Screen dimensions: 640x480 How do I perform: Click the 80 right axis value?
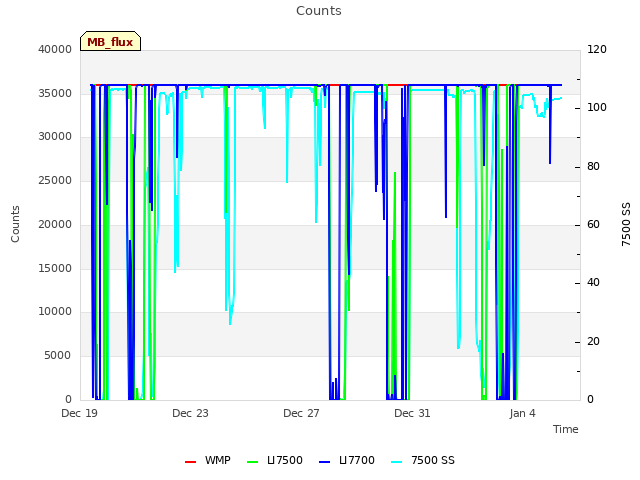pyautogui.click(x=593, y=167)
